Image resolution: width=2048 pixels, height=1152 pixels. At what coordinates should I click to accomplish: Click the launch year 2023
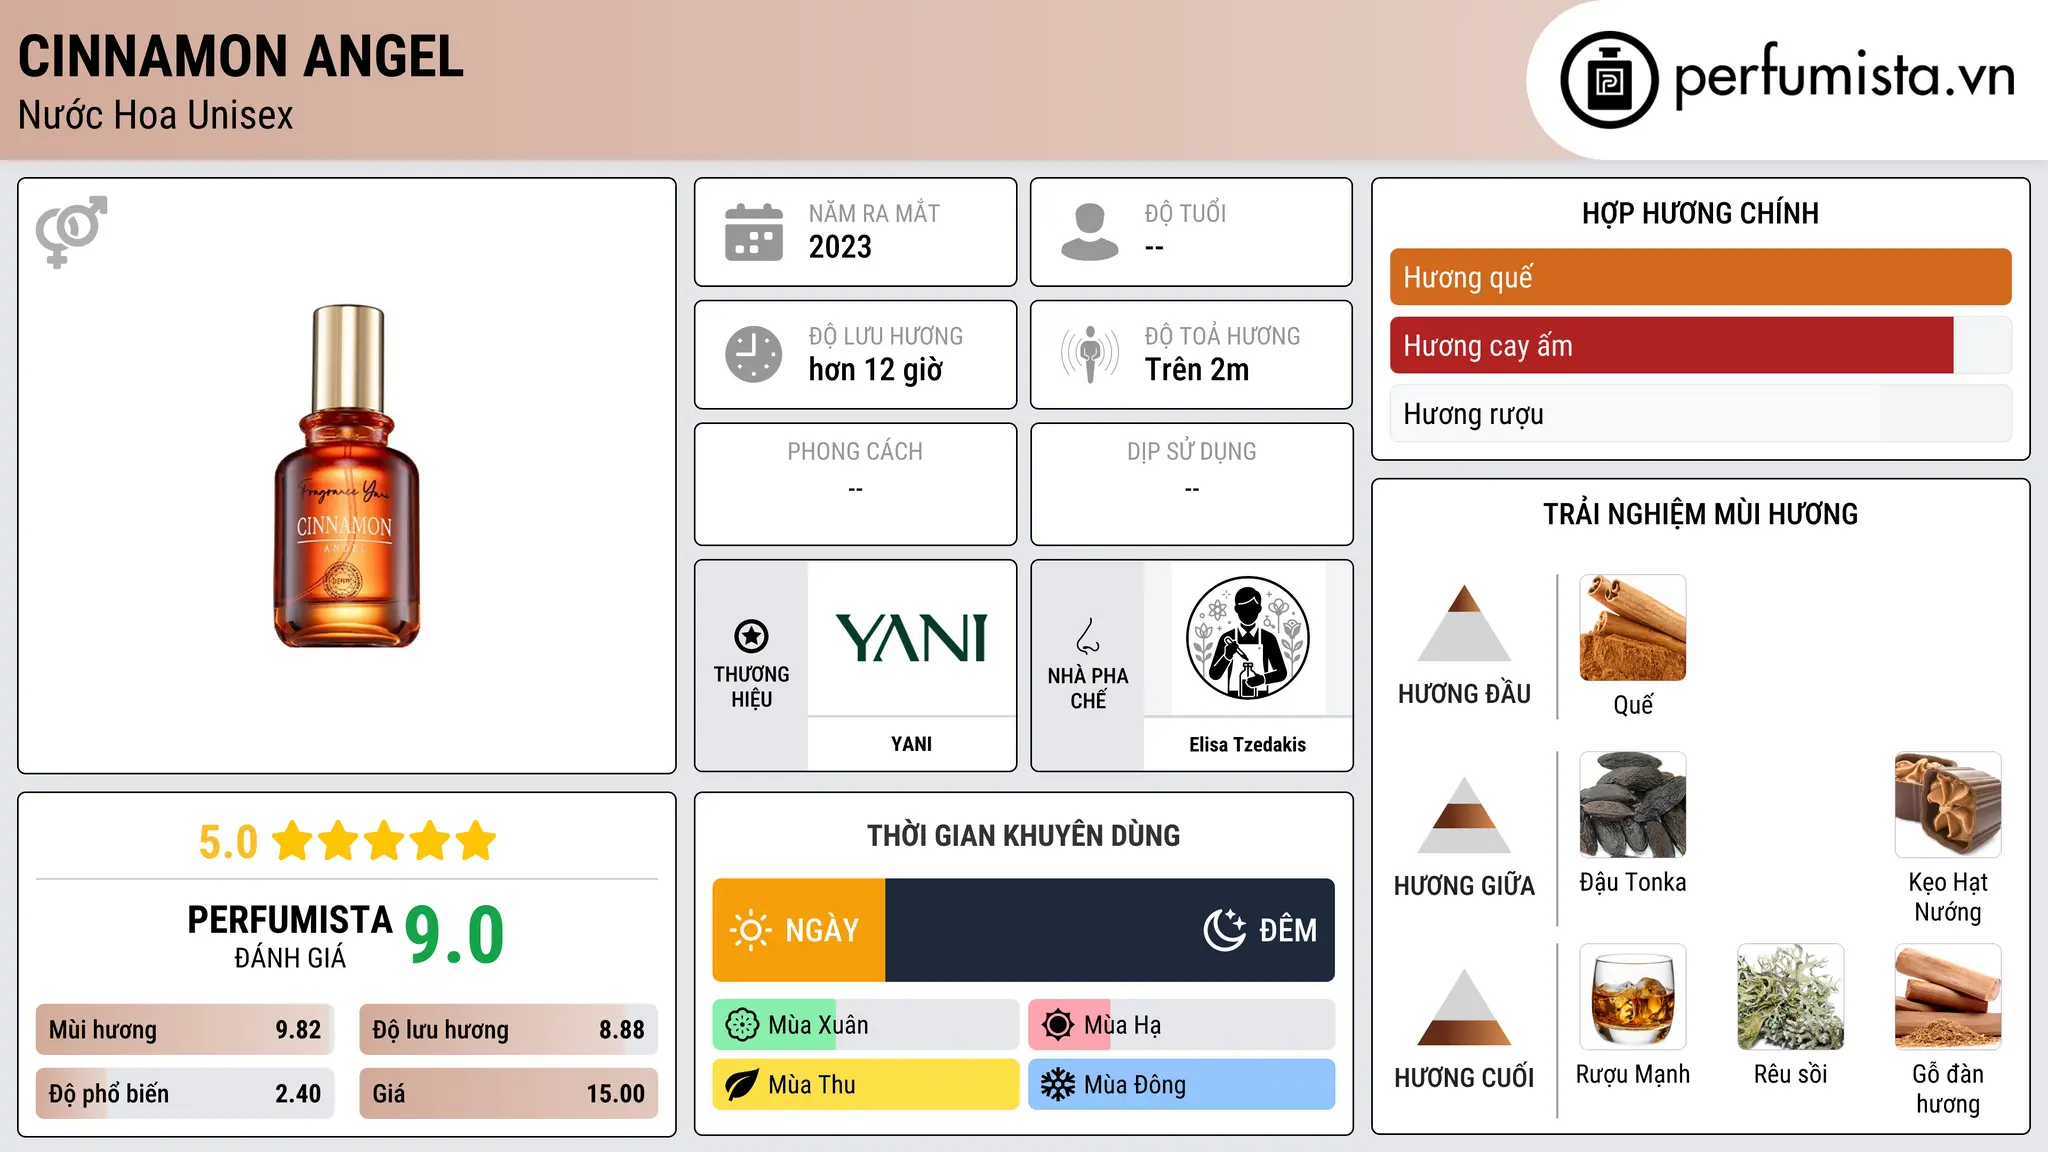pyautogui.click(x=840, y=247)
